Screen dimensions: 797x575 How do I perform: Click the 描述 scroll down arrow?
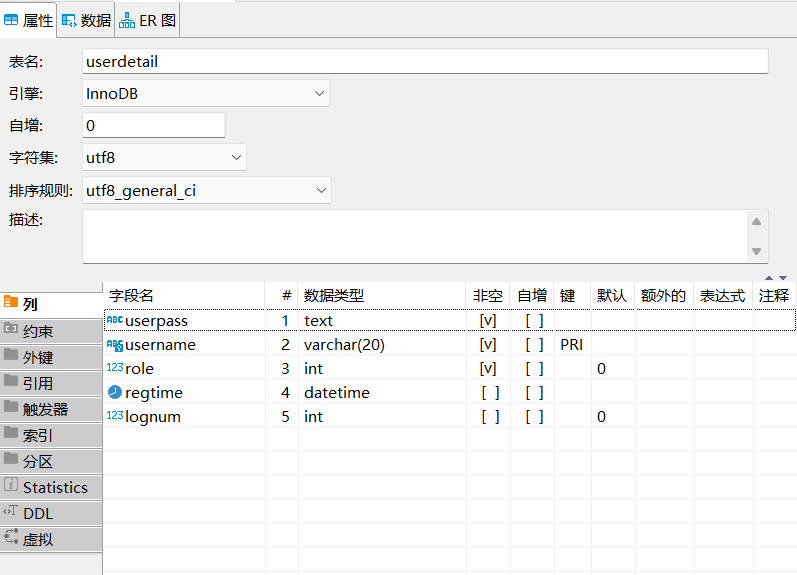point(756,251)
